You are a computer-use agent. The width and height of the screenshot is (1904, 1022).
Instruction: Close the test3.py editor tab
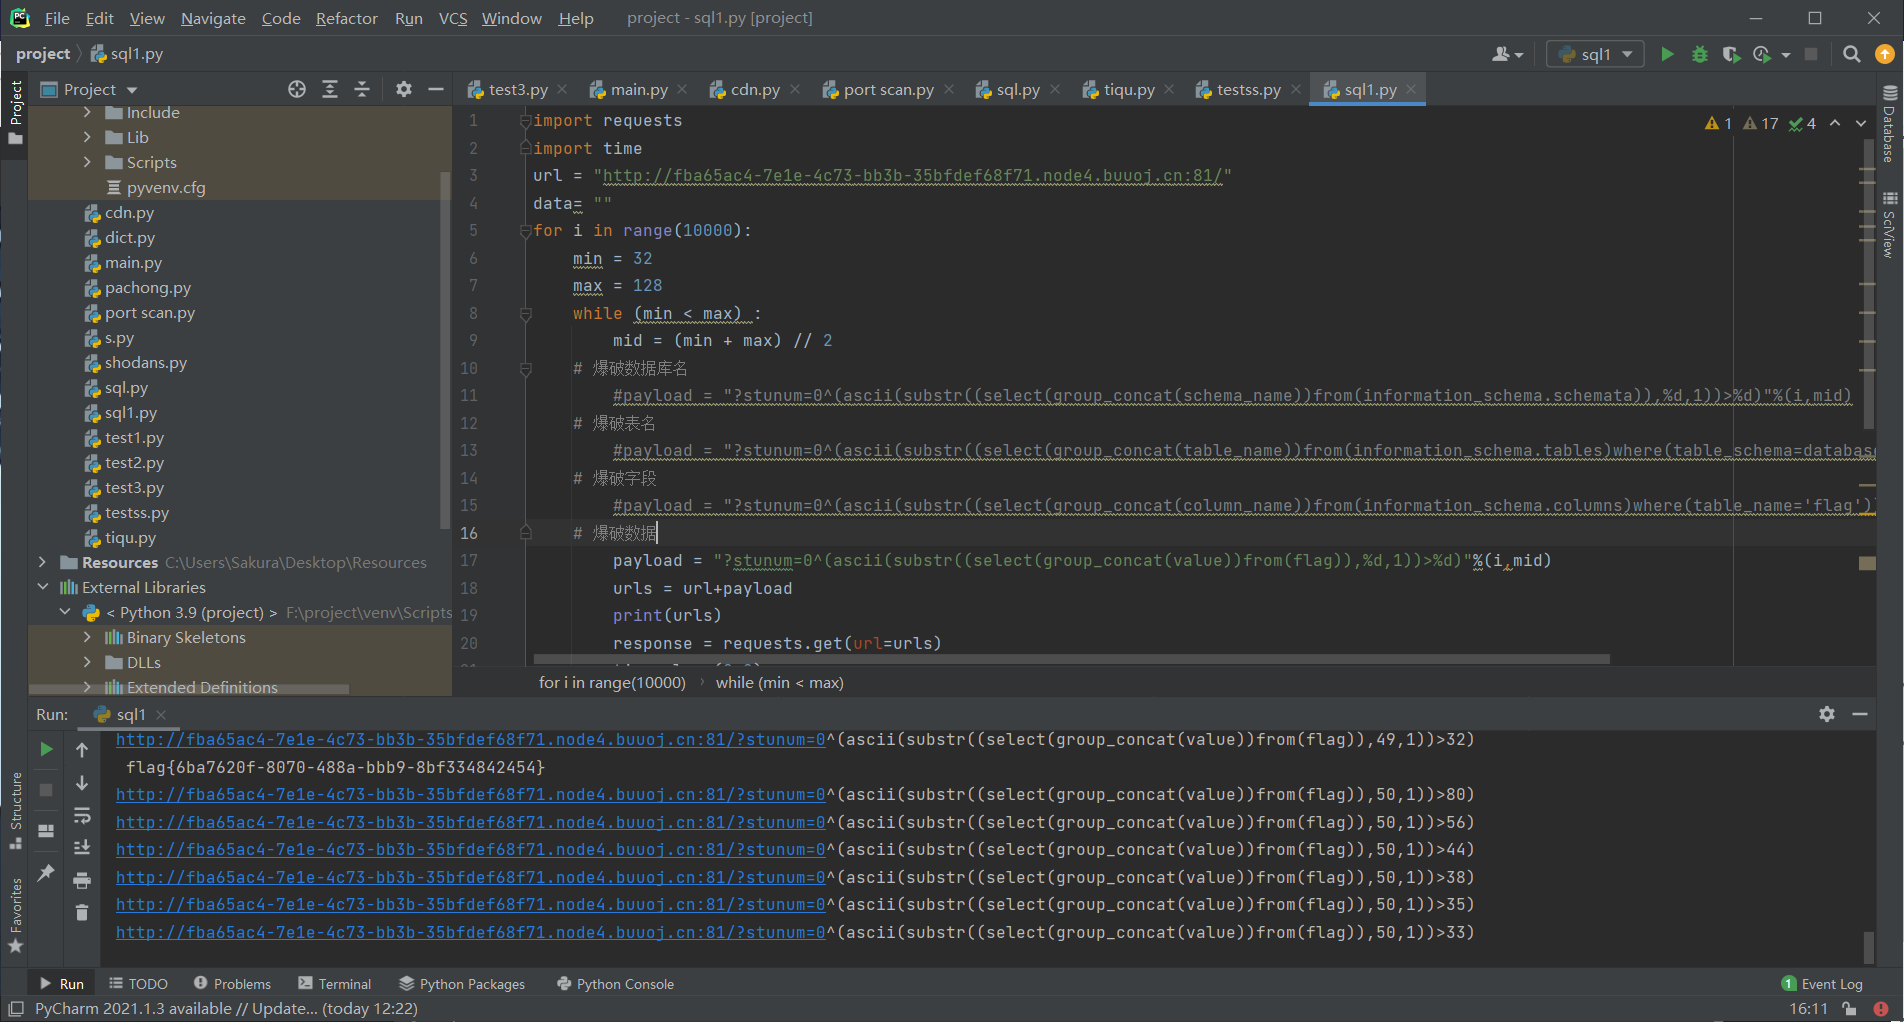tap(563, 89)
